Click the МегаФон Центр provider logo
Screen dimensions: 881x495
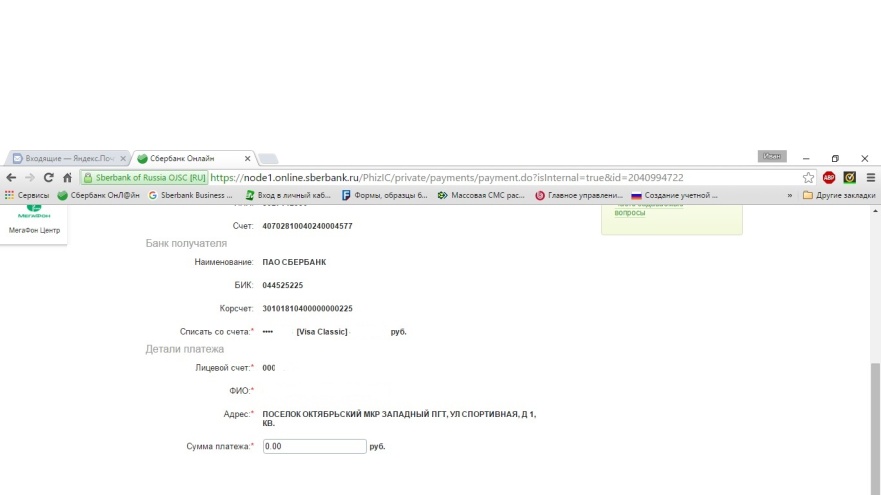point(34,222)
